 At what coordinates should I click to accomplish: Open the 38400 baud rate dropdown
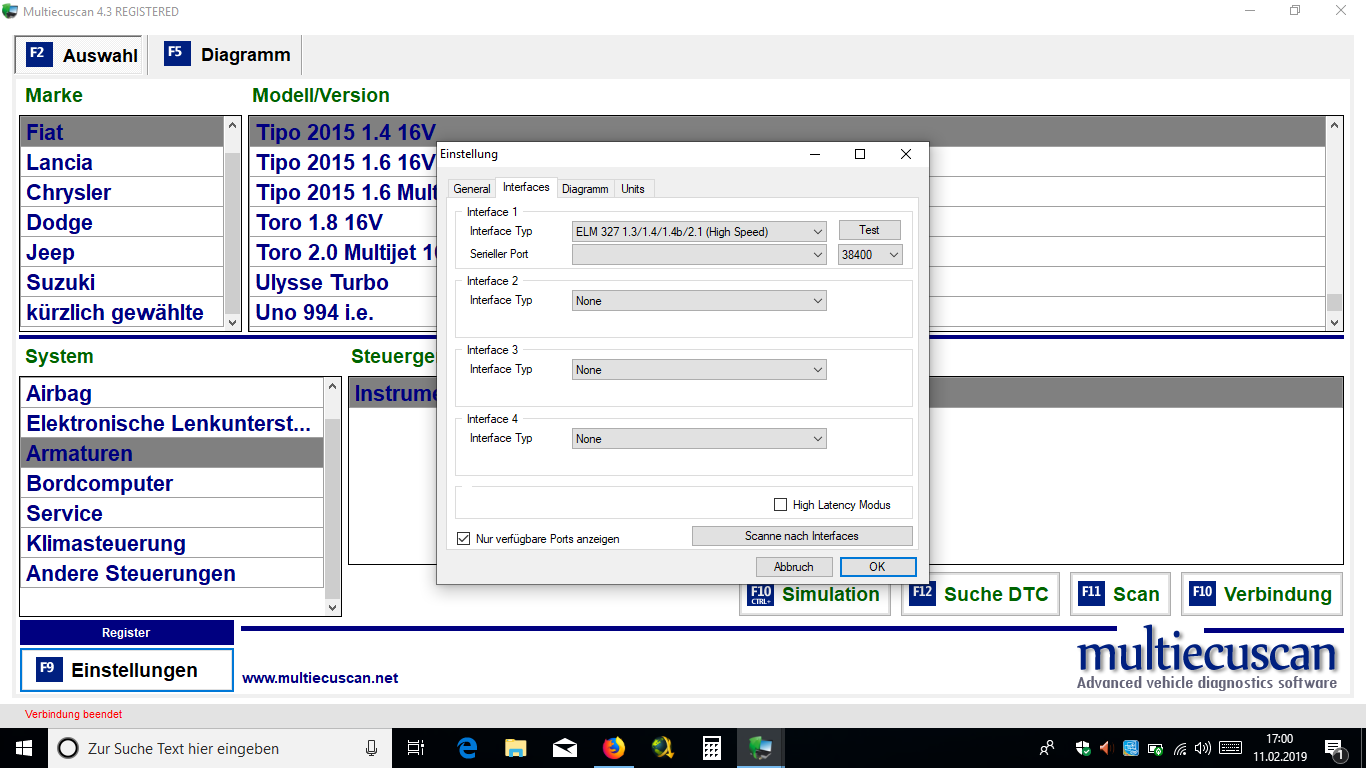pyautogui.click(x=870, y=254)
